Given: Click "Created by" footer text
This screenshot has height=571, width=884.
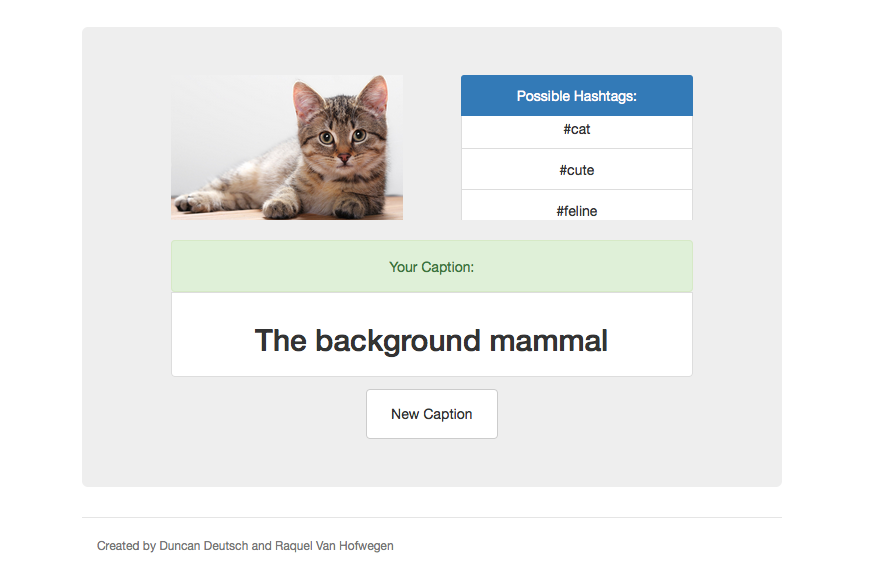Looking at the screenshot, I should click(x=126, y=546).
